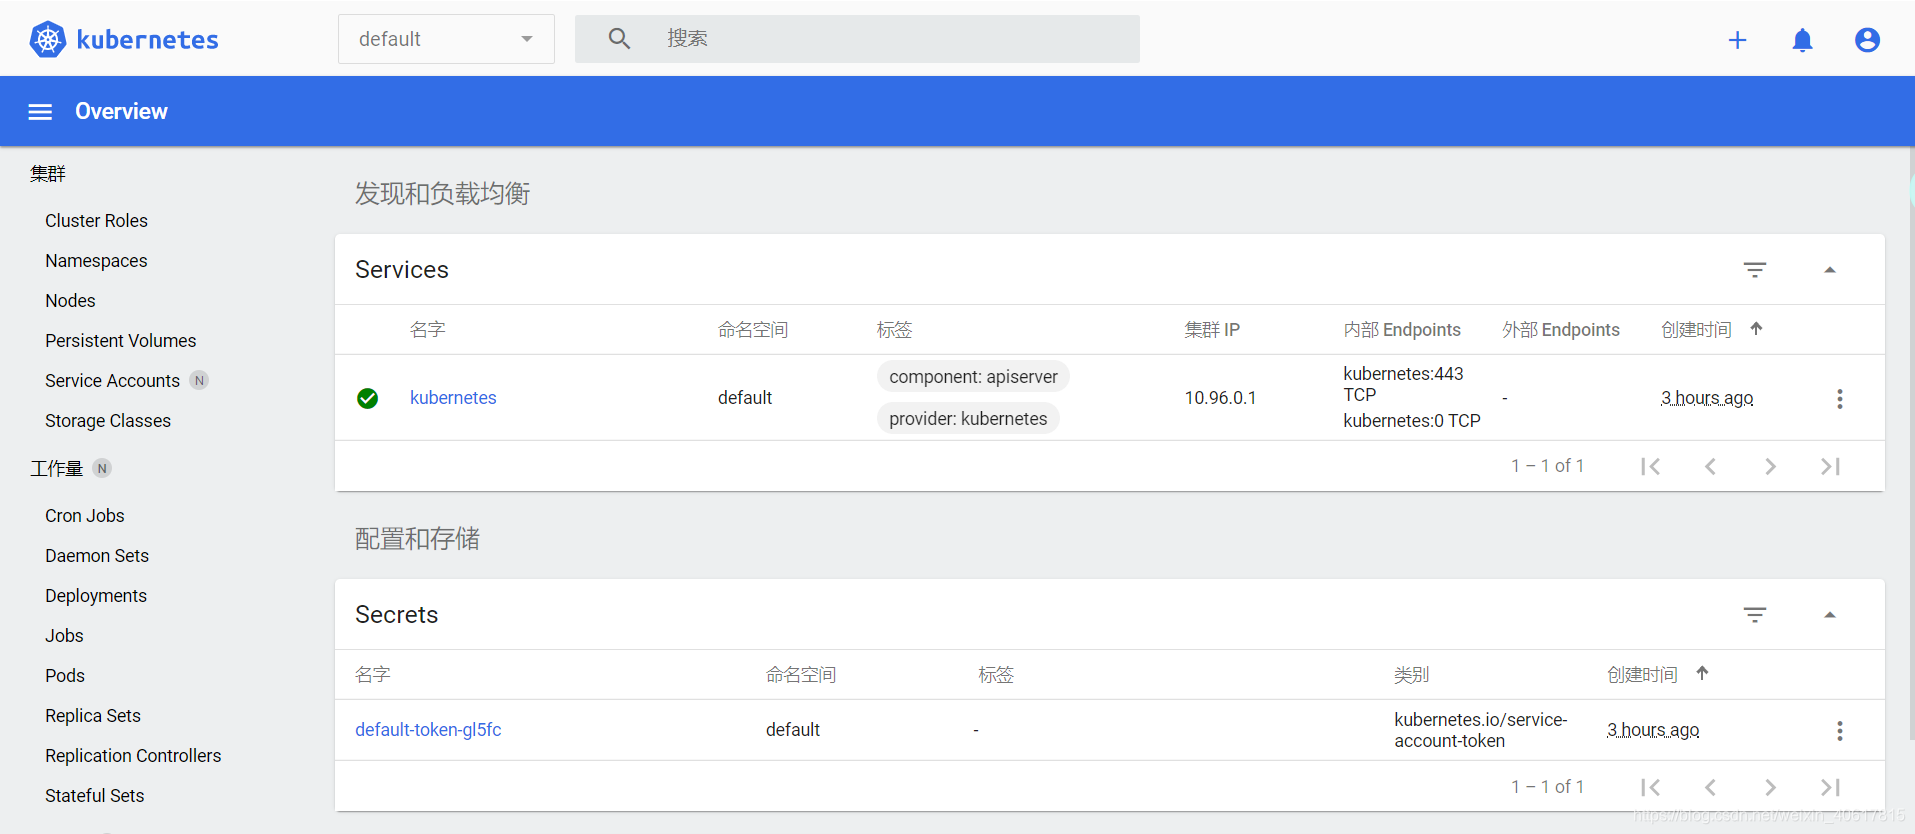
Task: Open the hamburger navigation menu
Action: 40,112
